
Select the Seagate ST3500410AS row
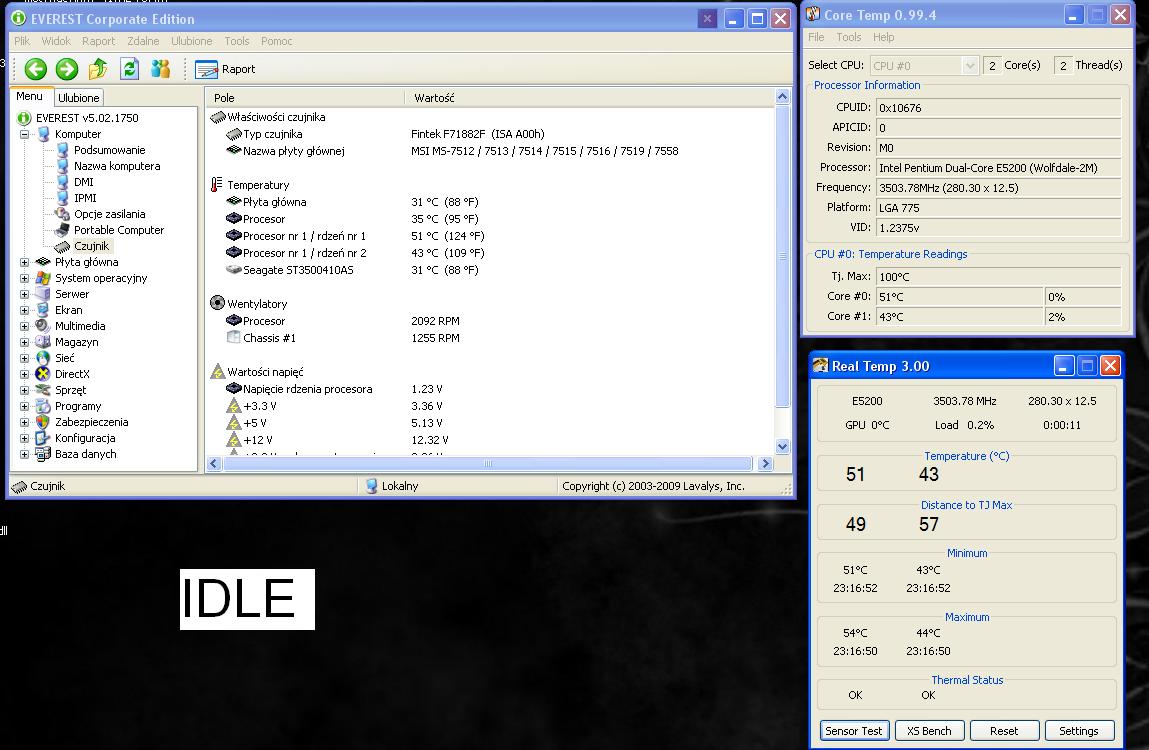[x=491, y=270]
